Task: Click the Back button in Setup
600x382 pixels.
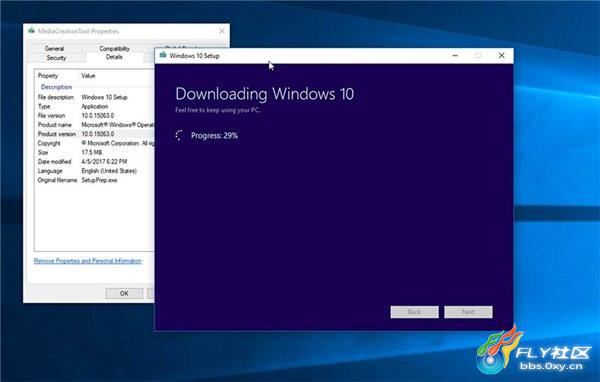Action: click(414, 312)
